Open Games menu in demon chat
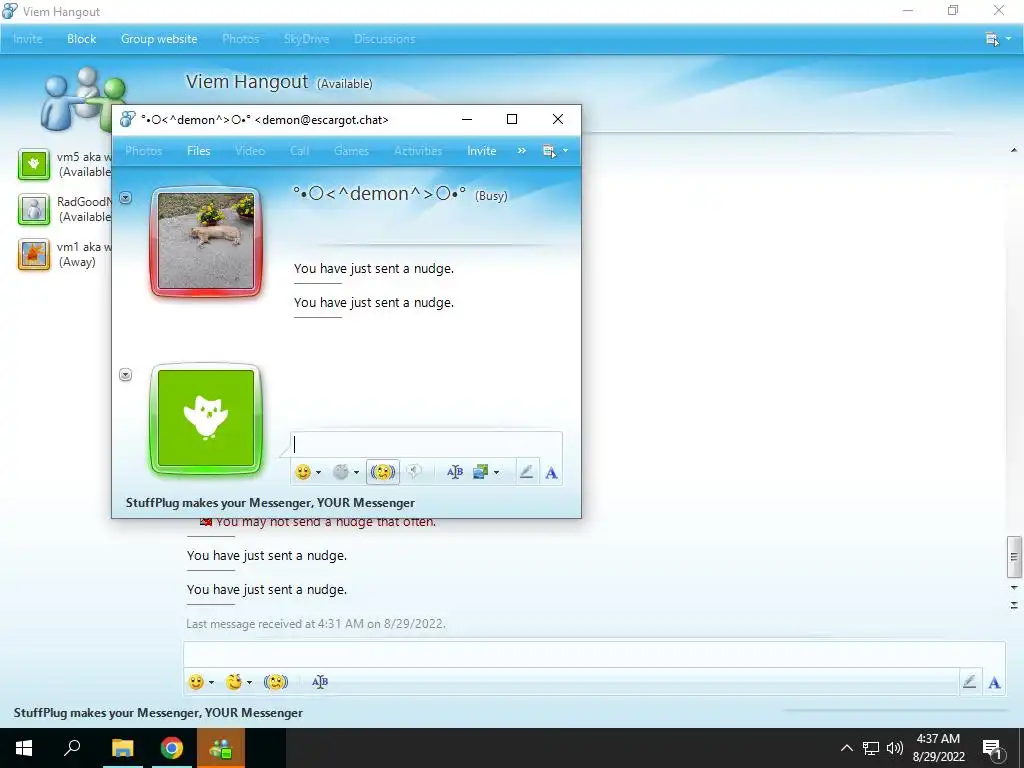Image resolution: width=1024 pixels, height=768 pixels. [x=351, y=151]
